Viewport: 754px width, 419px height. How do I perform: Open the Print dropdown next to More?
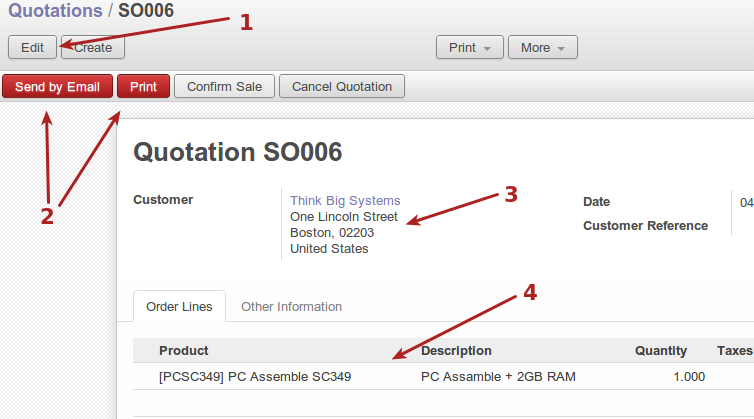(x=469, y=47)
